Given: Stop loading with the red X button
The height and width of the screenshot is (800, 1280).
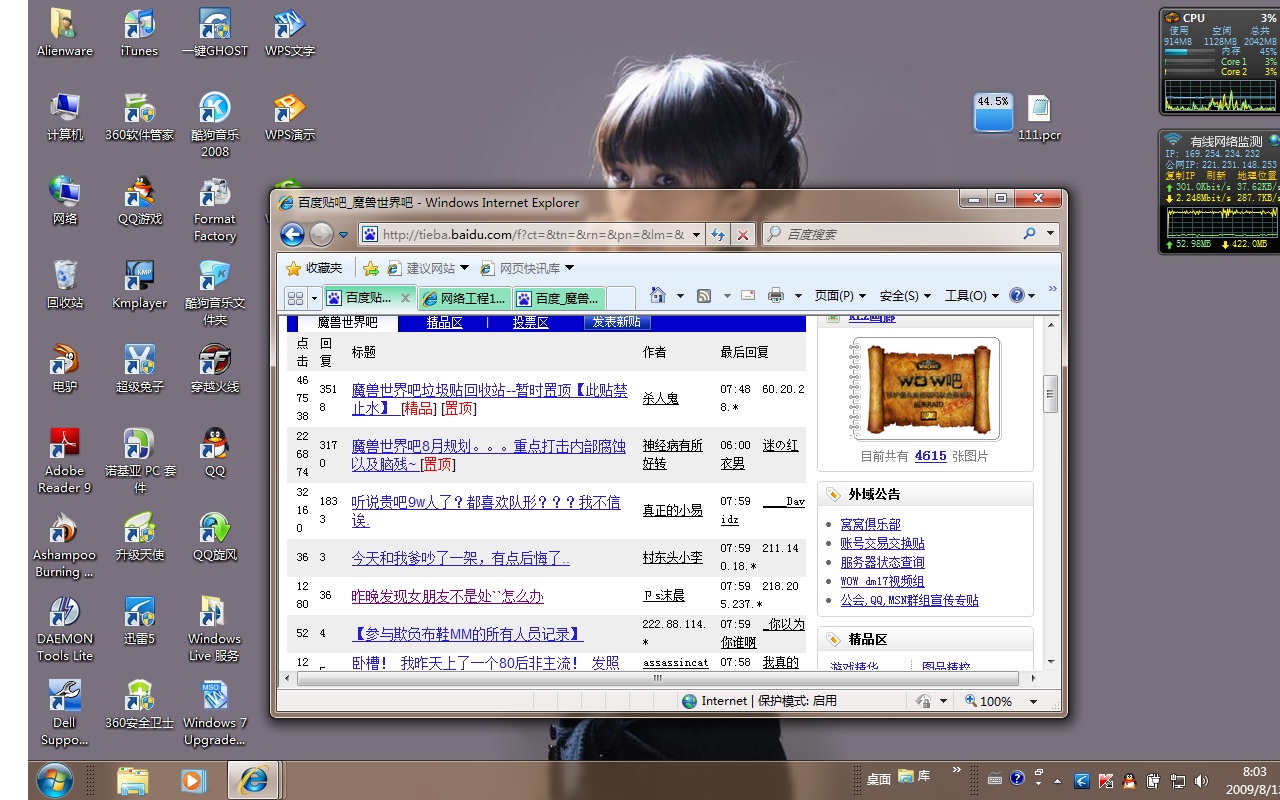Looking at the screenshot, I should 743,234.
